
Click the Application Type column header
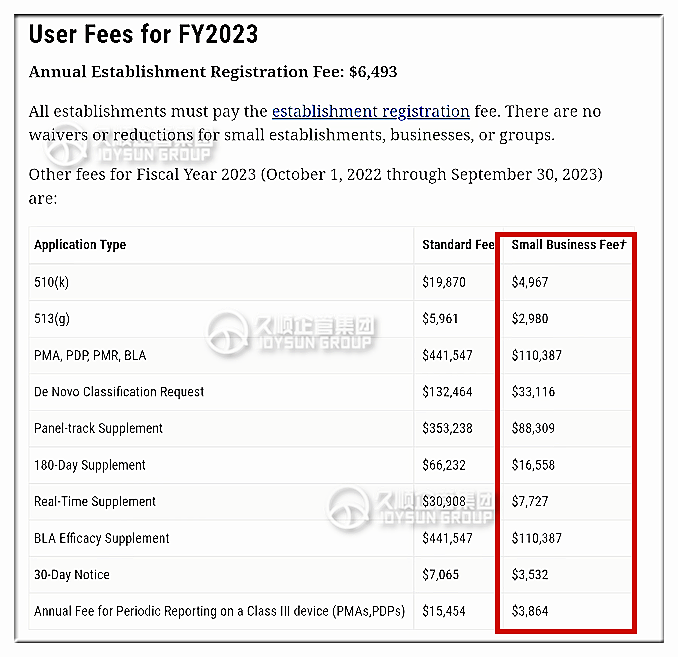coord(80,245)
